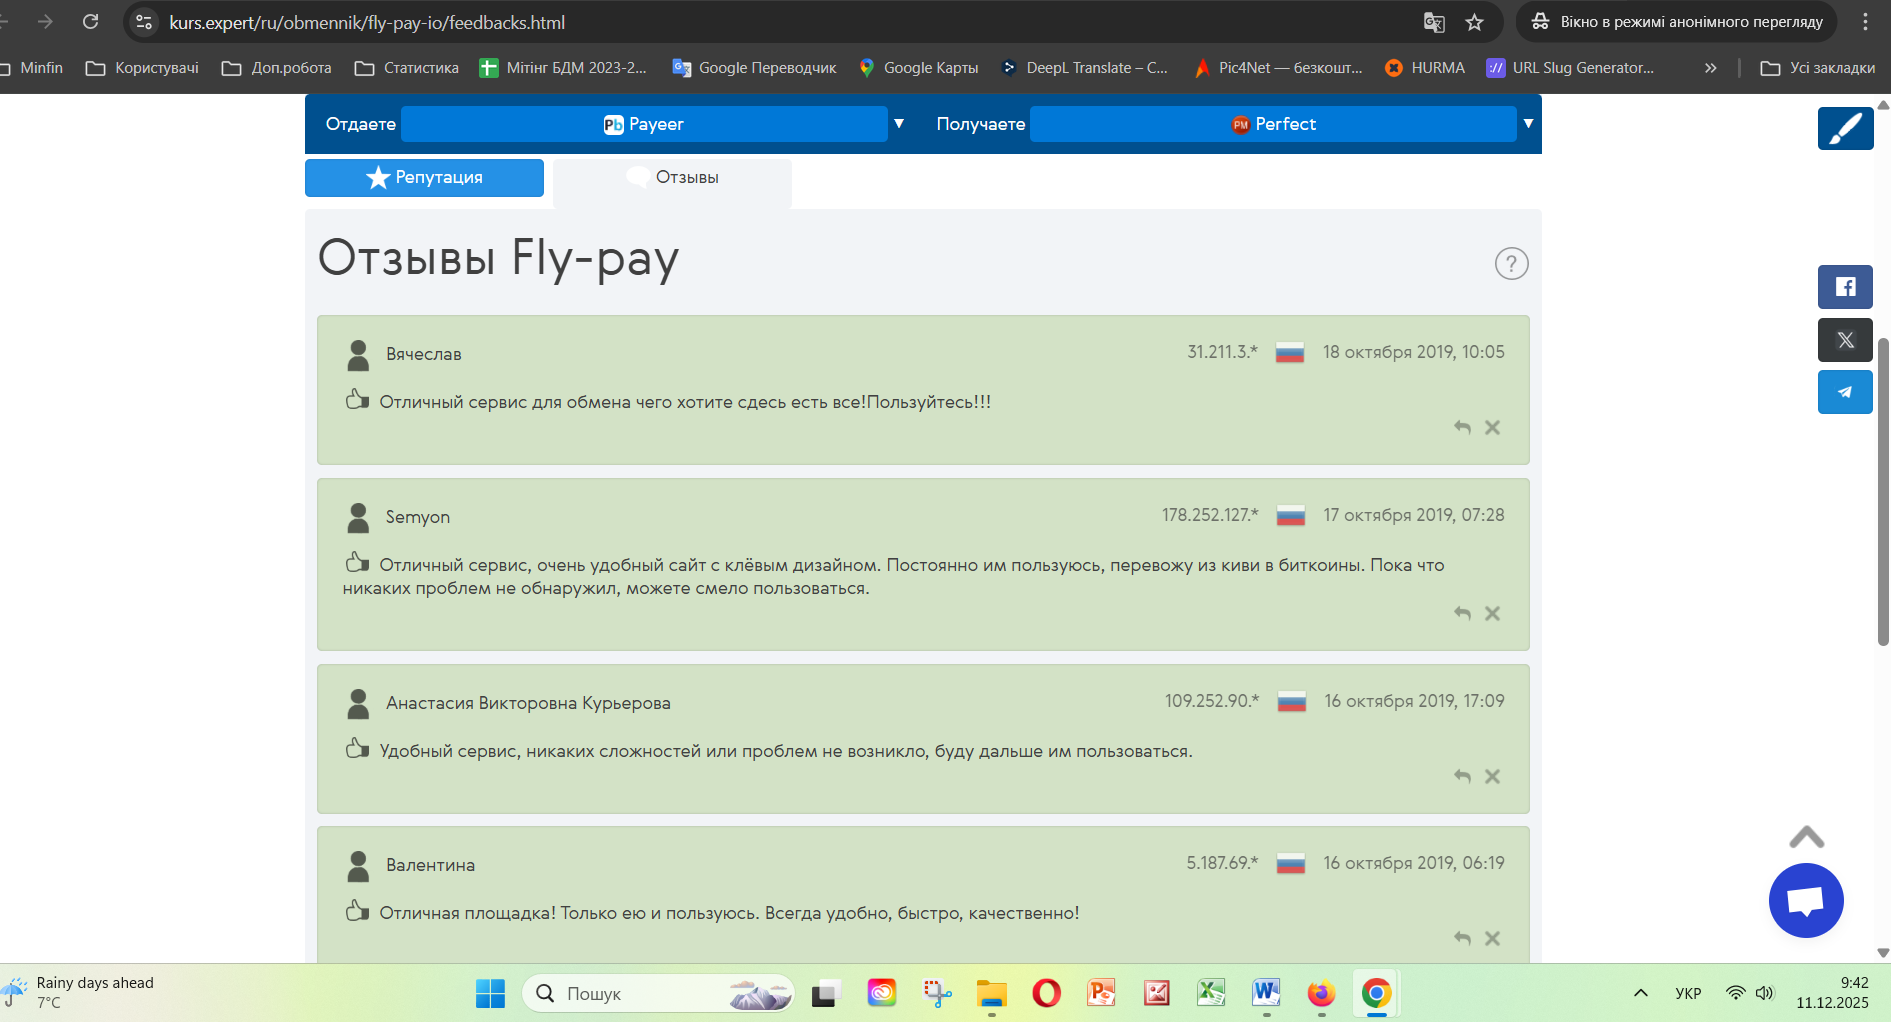Open the HURMA bookmark
The width and height of the screenshot is (1891, 1022).
(x=1425, y=68)
